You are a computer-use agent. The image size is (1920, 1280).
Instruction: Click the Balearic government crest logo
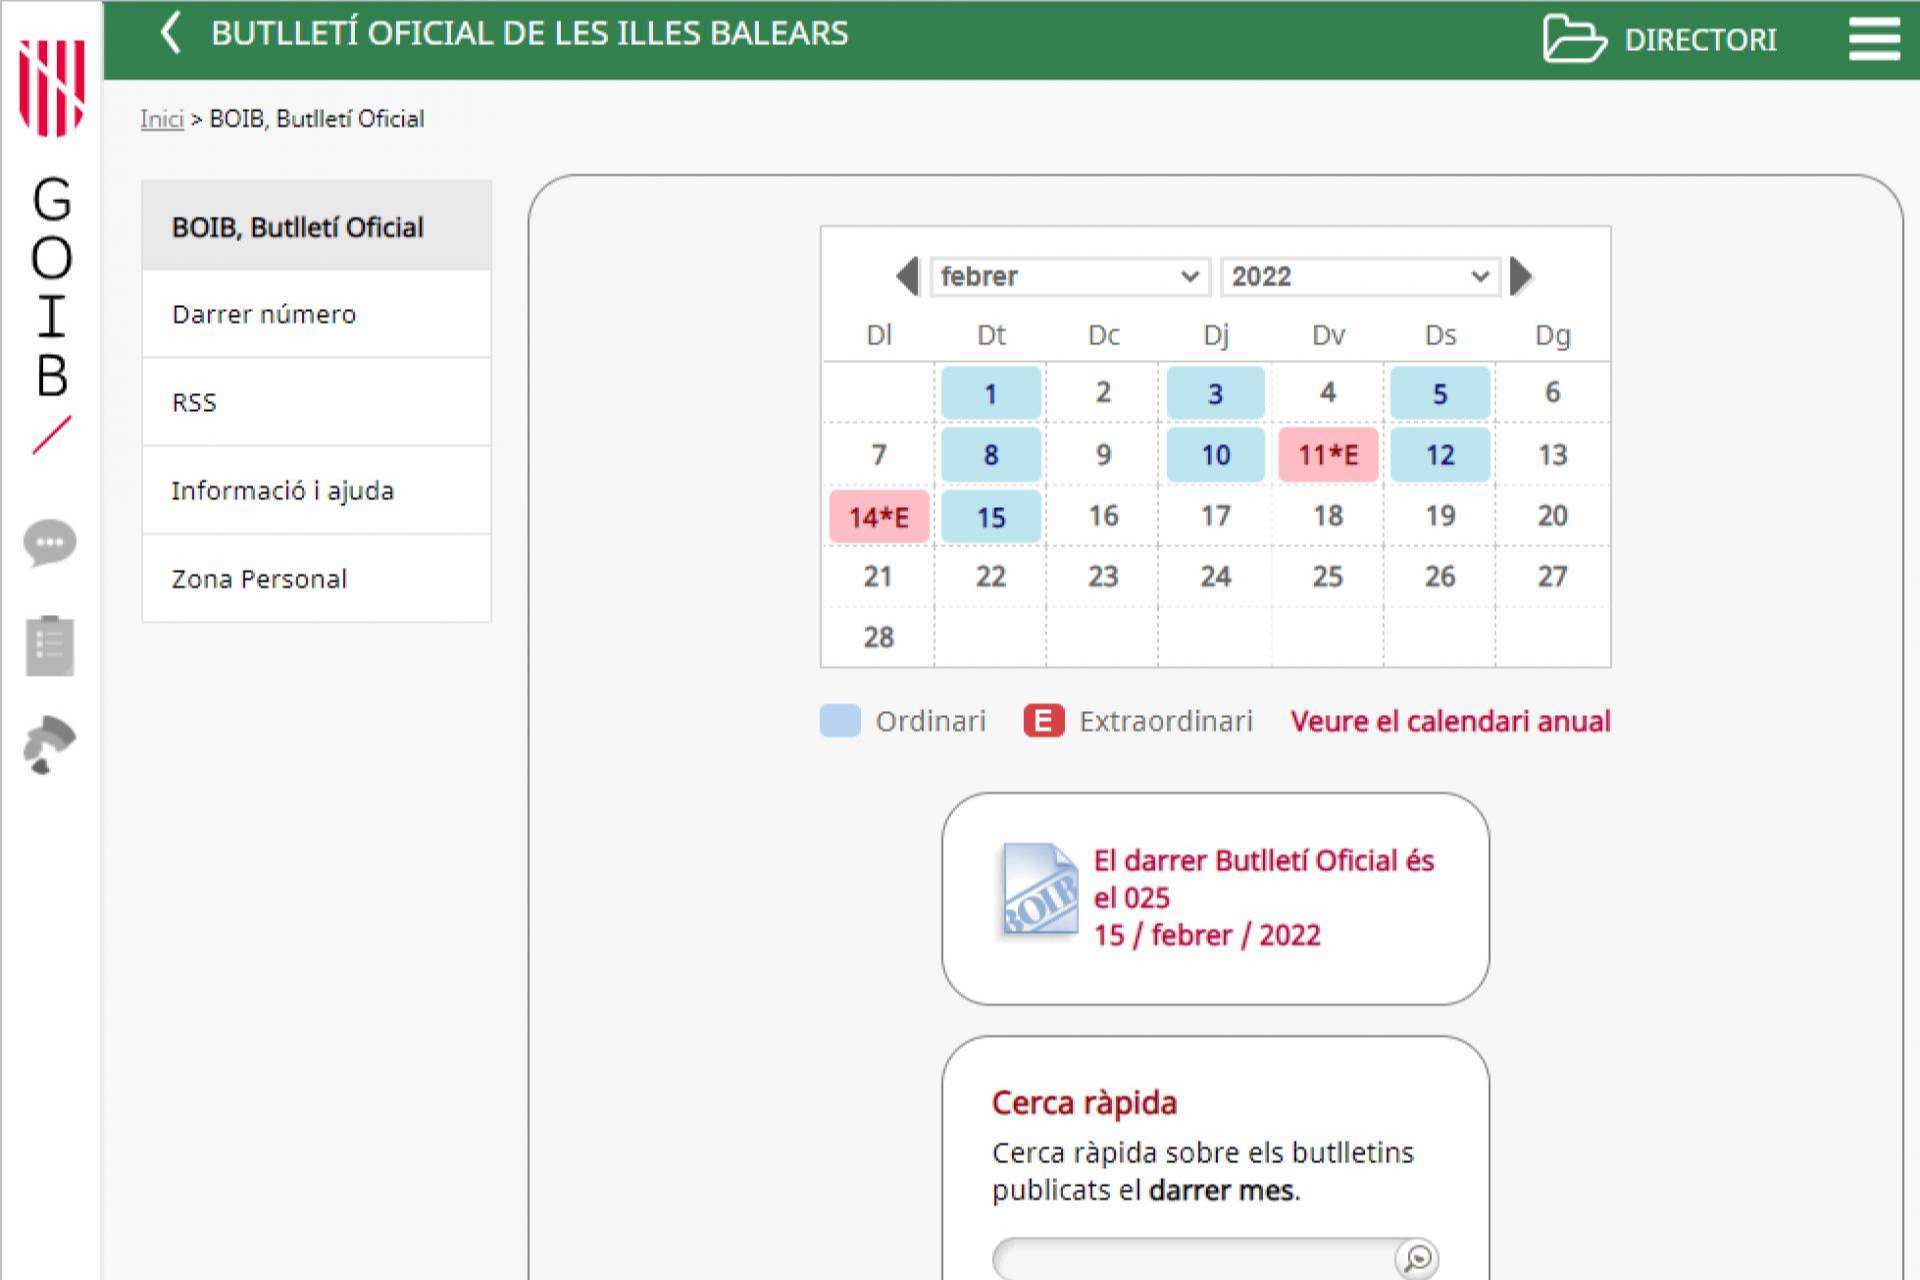point(52,87)
